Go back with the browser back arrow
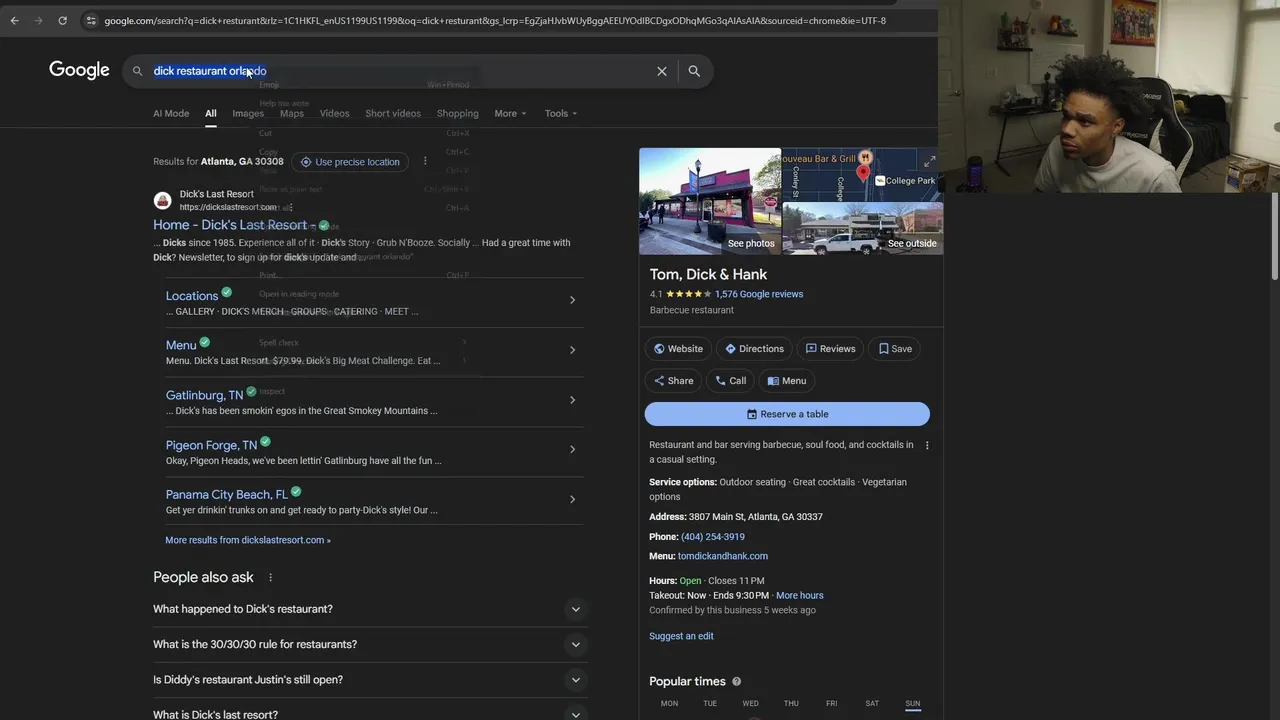 coord(14,20)
